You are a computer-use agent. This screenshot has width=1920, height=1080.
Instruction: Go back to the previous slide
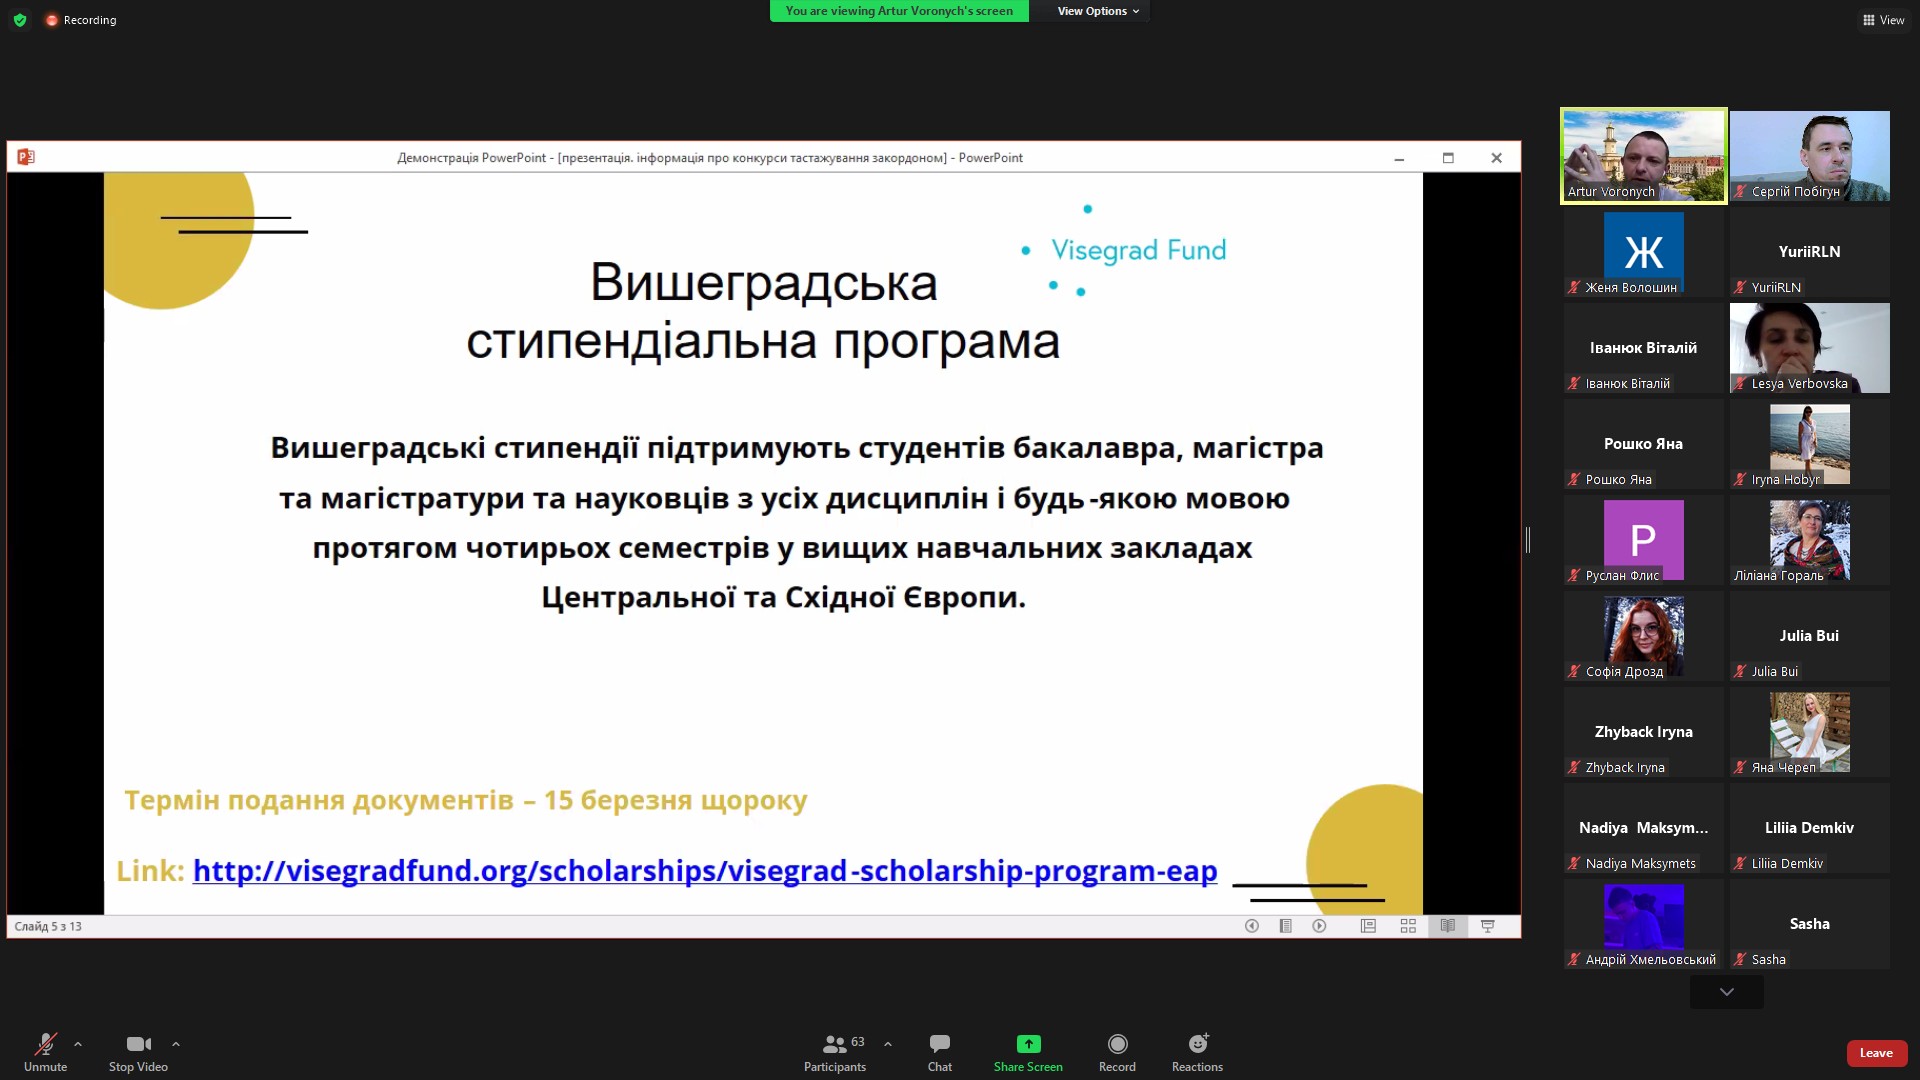[1252, 926]
